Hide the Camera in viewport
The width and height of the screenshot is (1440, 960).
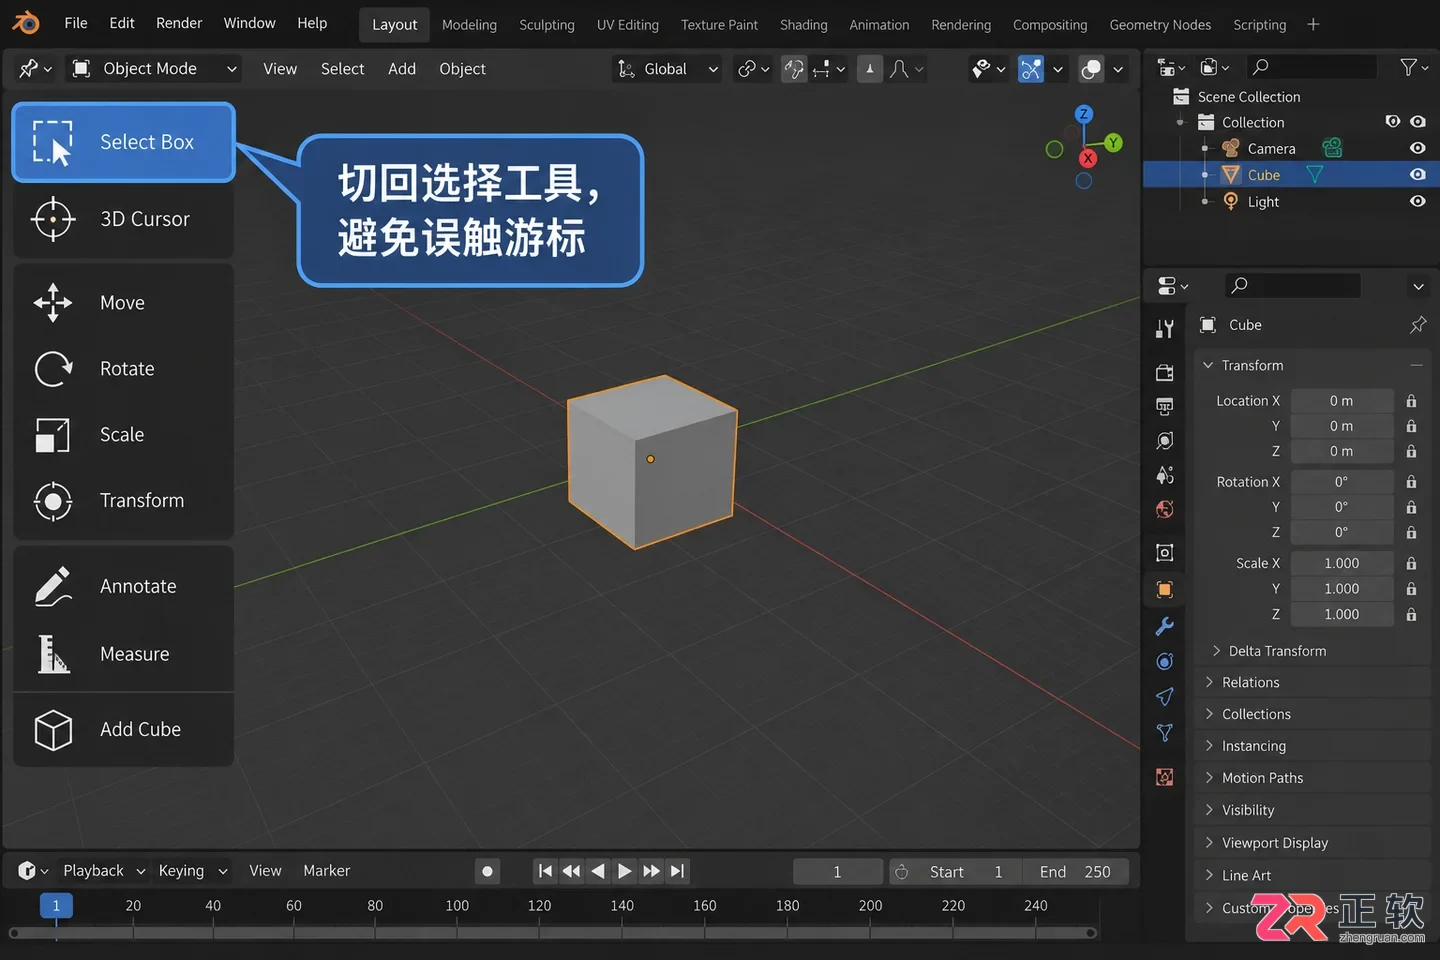pos(1417,148)
